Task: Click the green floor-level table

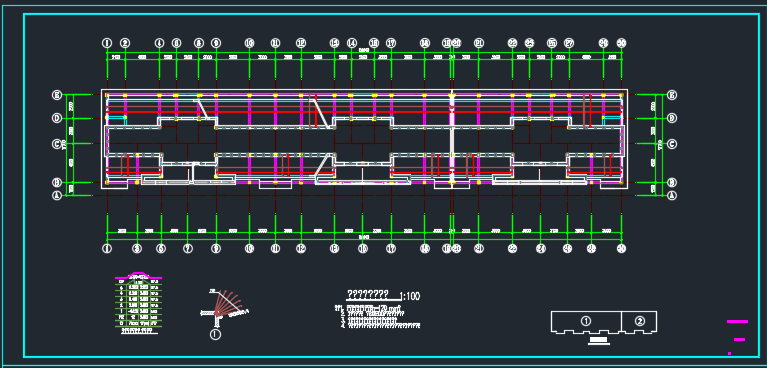Action: click(139, 302)
